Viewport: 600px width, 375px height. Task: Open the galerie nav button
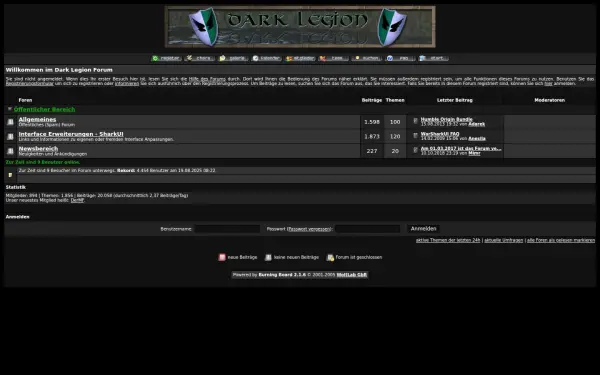(233, 58)
